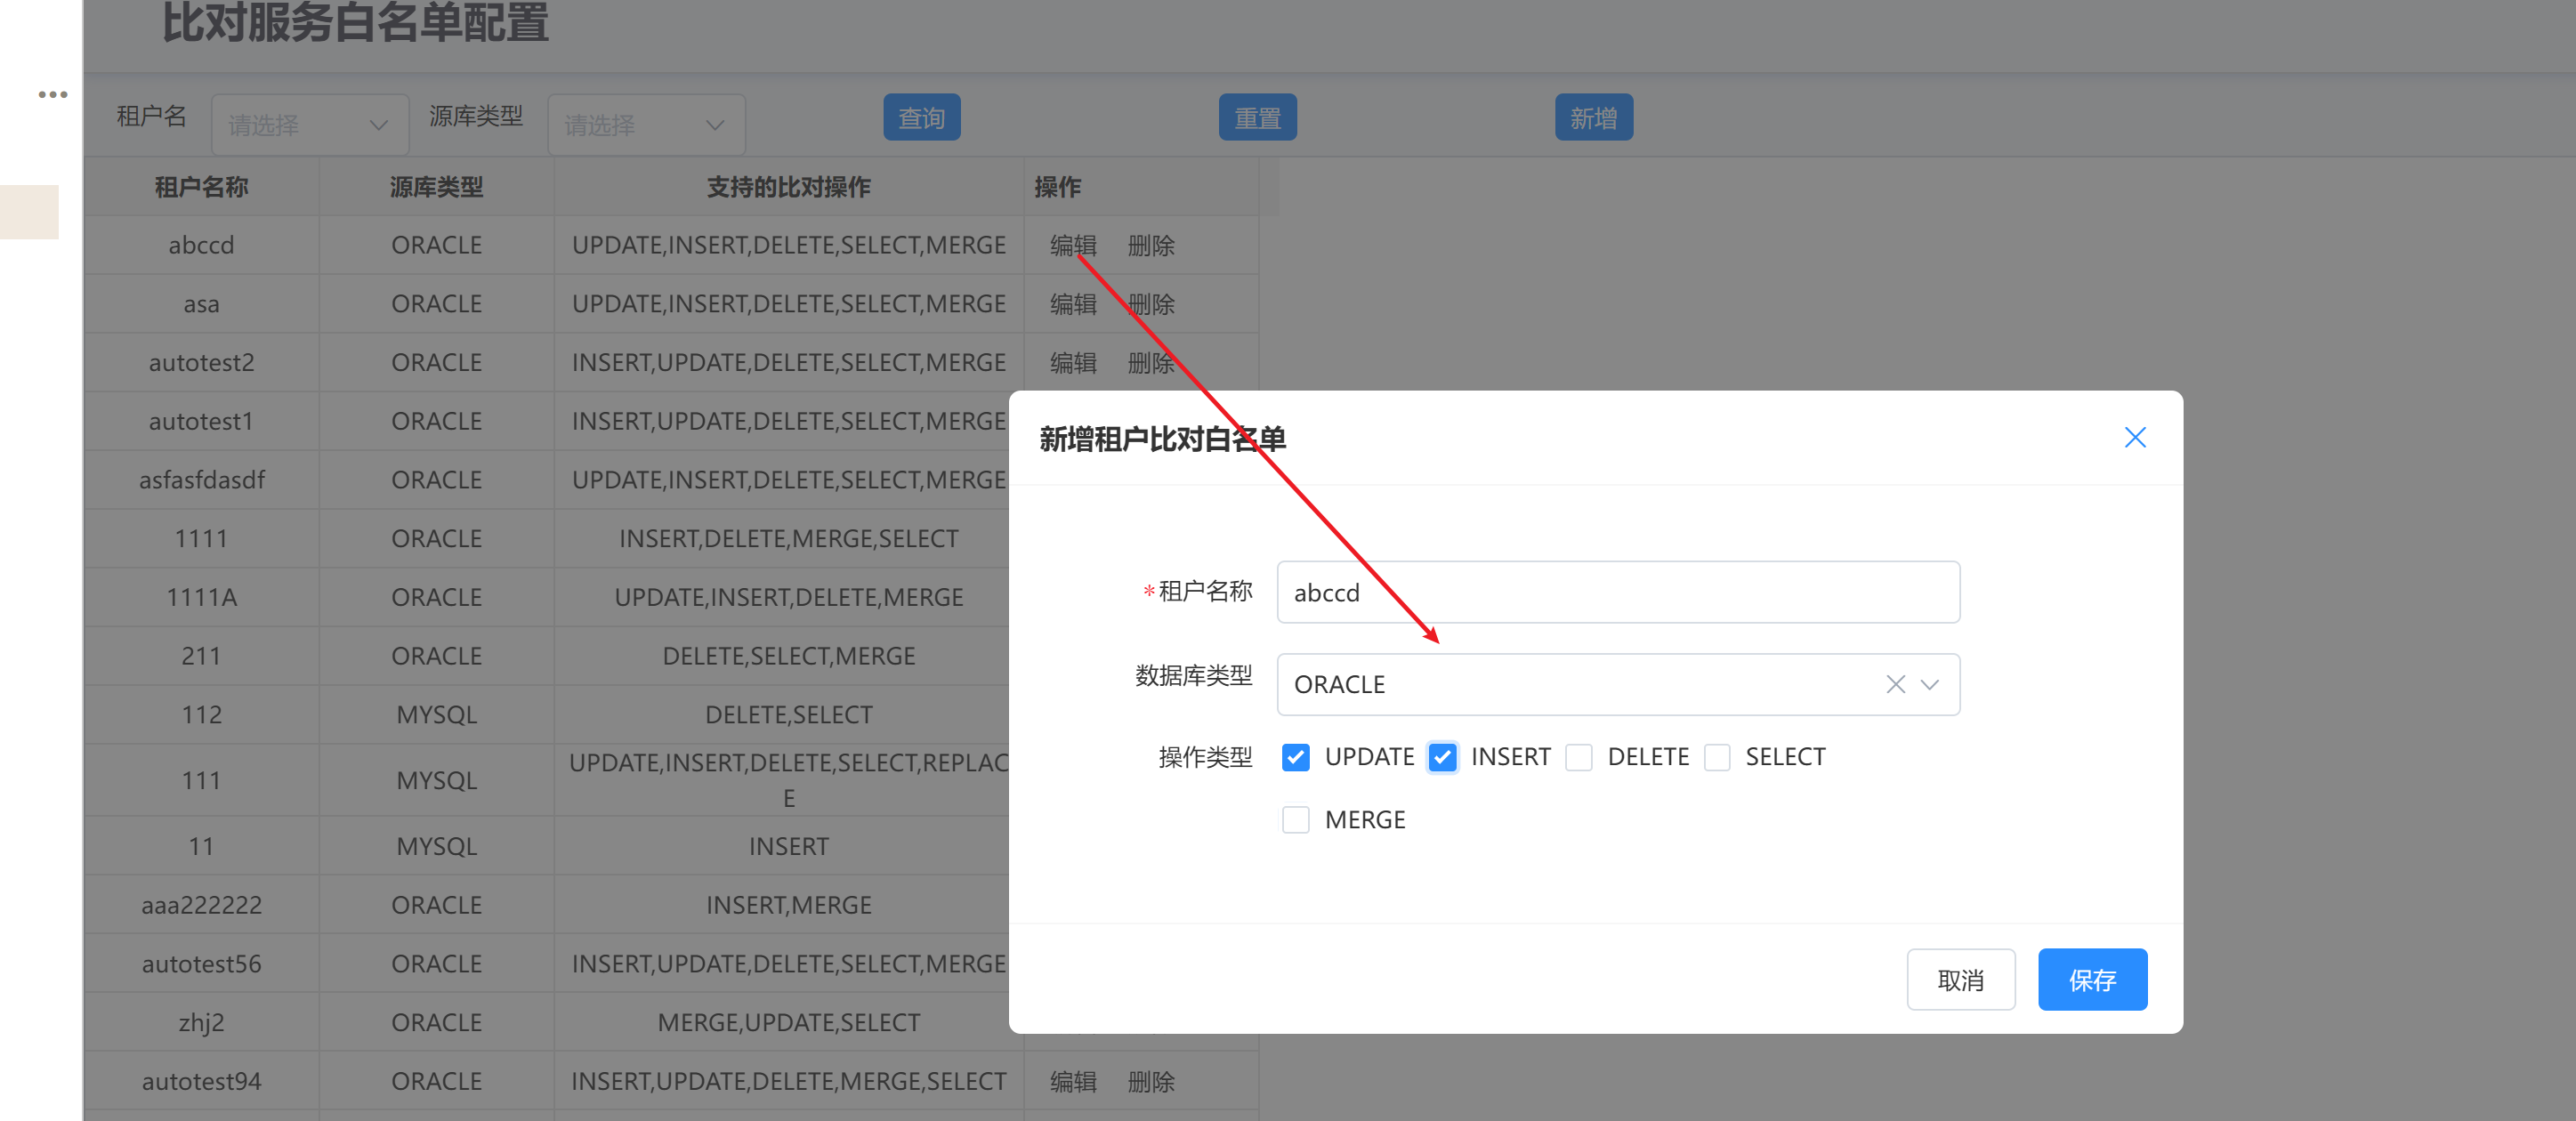Viewport: 2576px width, 1121px height.
Task: Click the three-dots sidebar menu icon
Action: (x=52, y=95)
